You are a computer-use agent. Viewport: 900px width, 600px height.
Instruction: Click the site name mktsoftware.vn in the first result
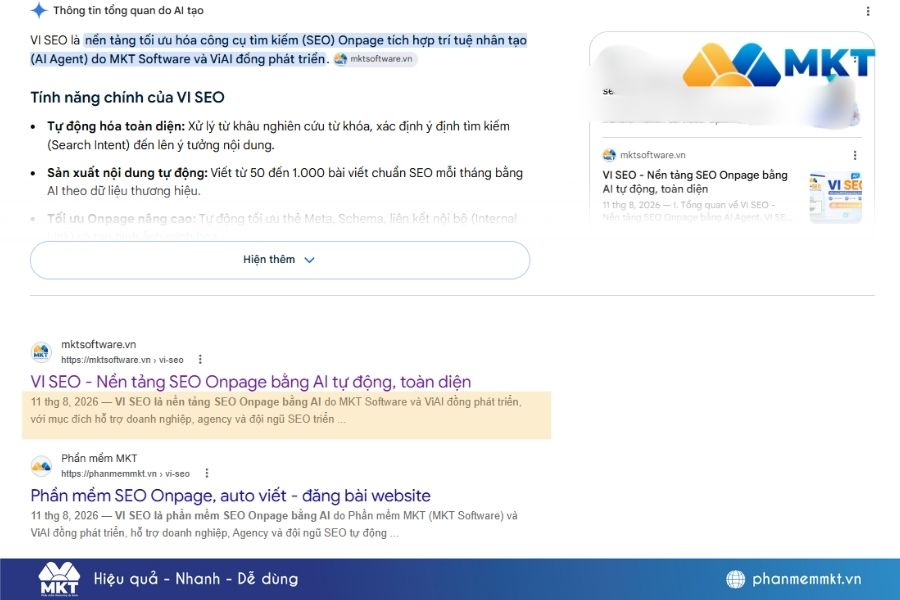tap(99, 344)
